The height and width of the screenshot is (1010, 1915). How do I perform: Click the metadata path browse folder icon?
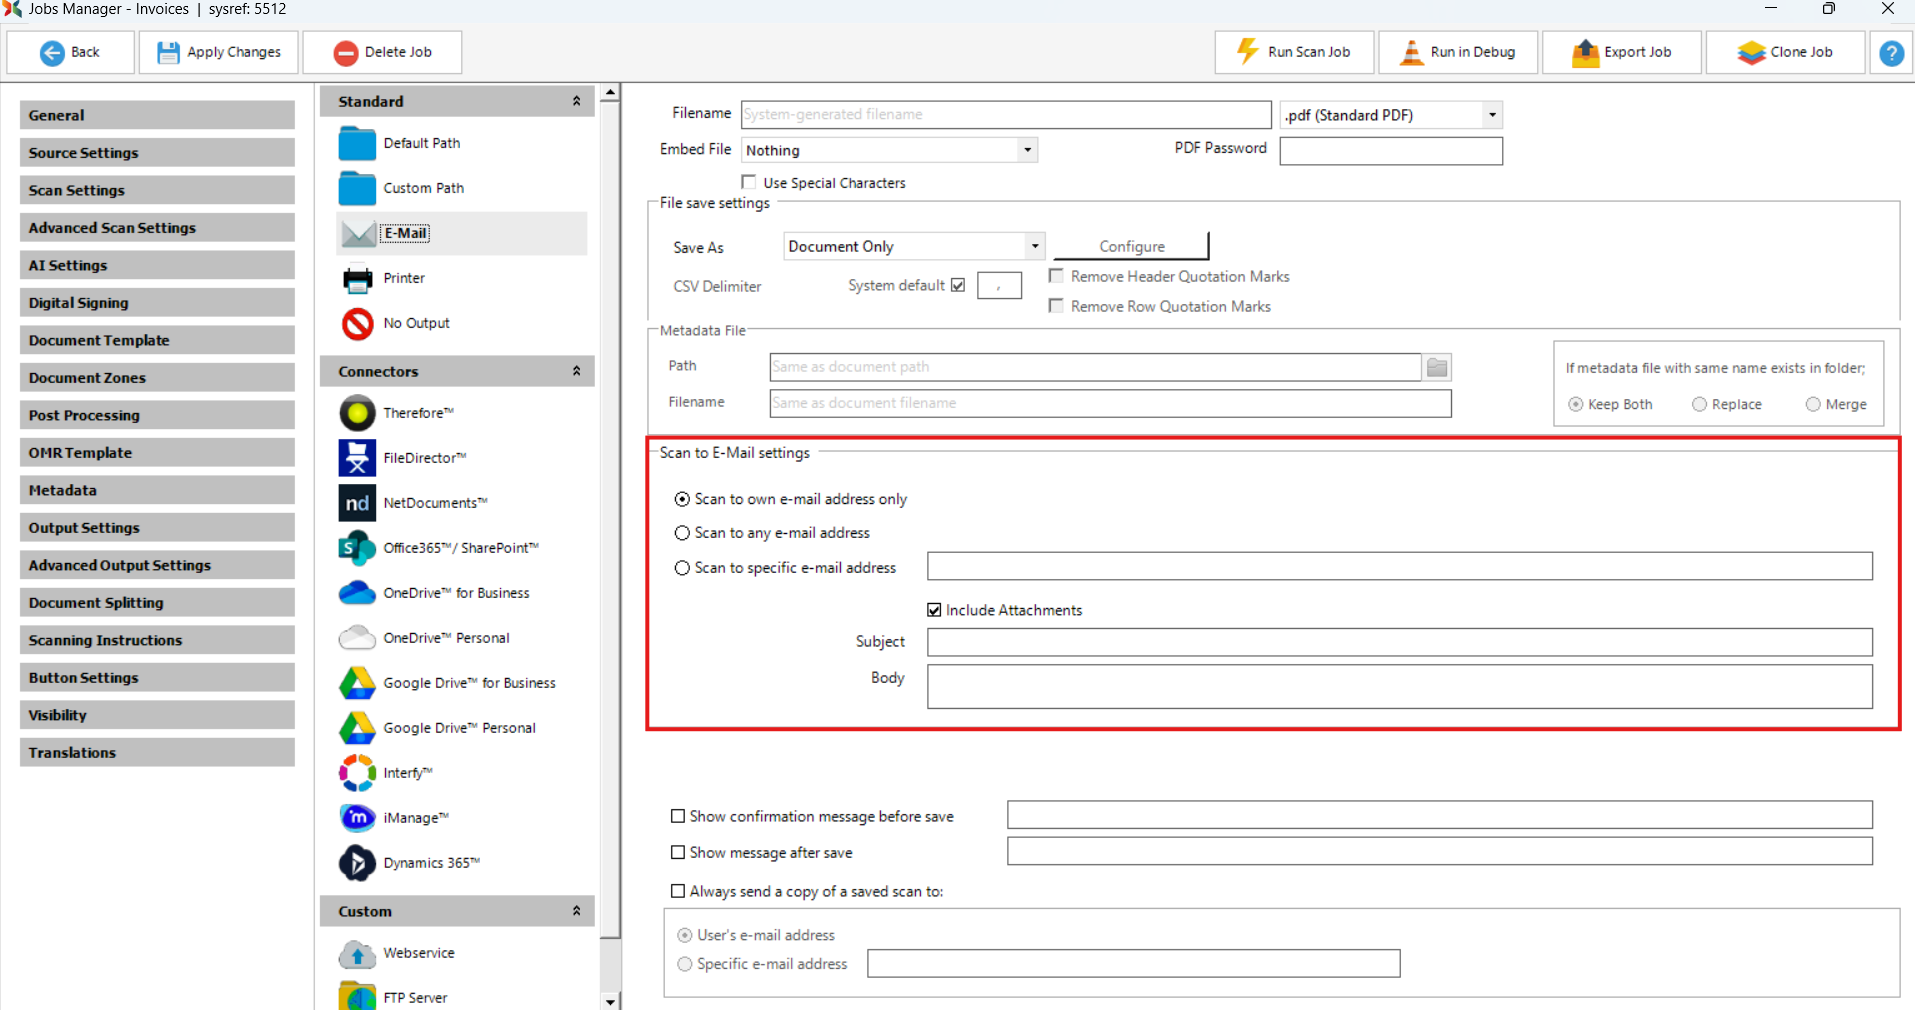1437,367
